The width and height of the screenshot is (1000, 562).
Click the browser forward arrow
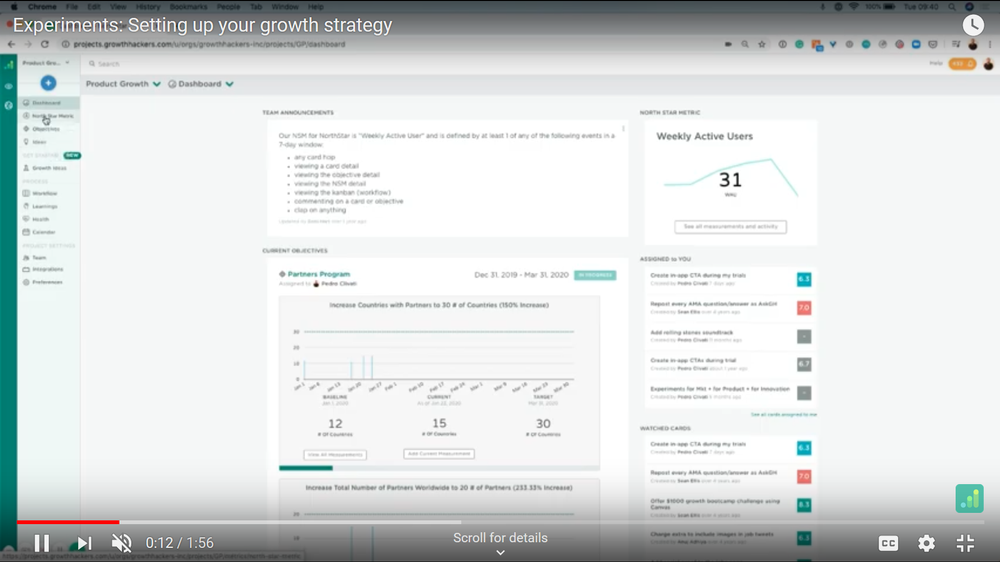28,44
